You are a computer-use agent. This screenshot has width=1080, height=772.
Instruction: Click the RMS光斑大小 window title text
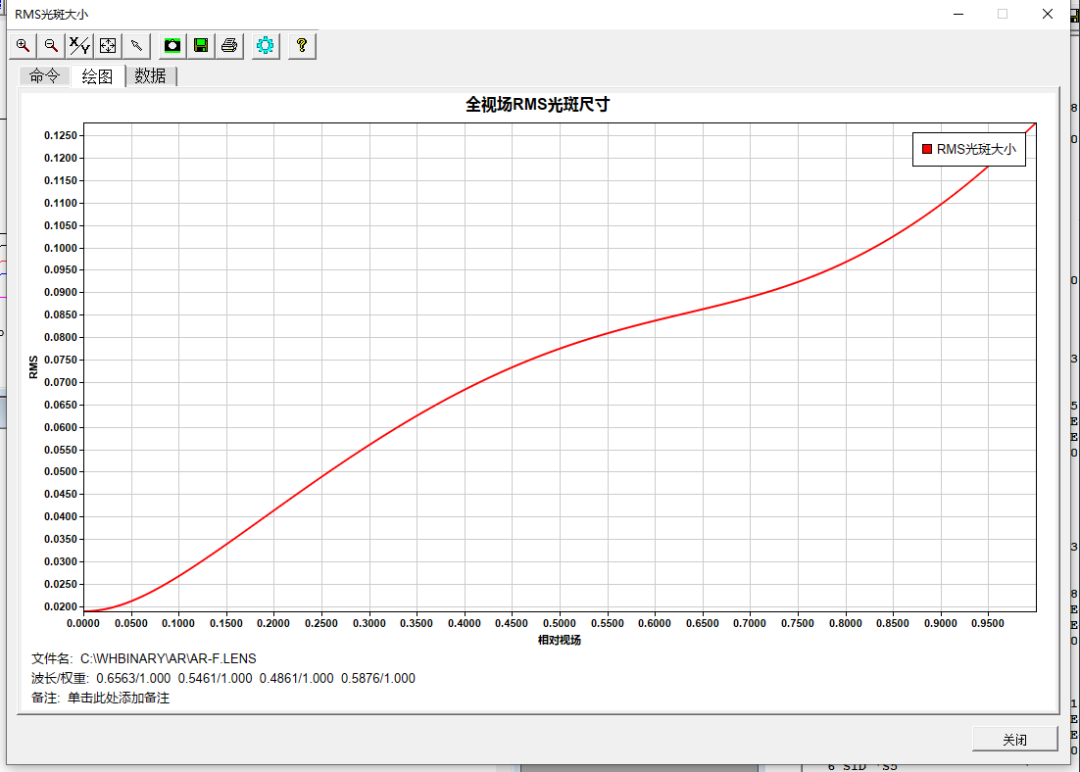[52, 14]
